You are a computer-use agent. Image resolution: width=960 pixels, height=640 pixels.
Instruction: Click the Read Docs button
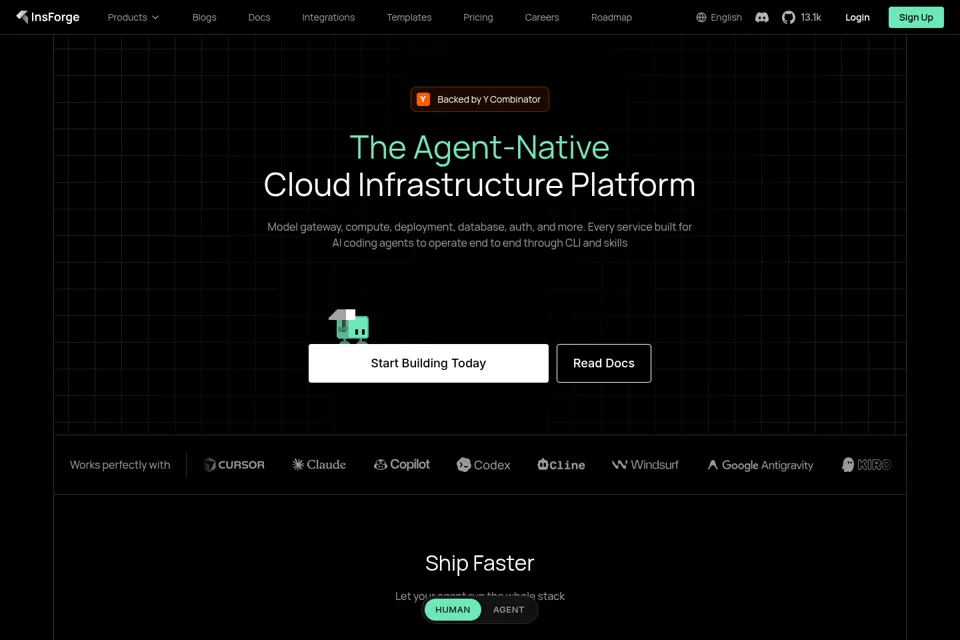tap(604, 363)
